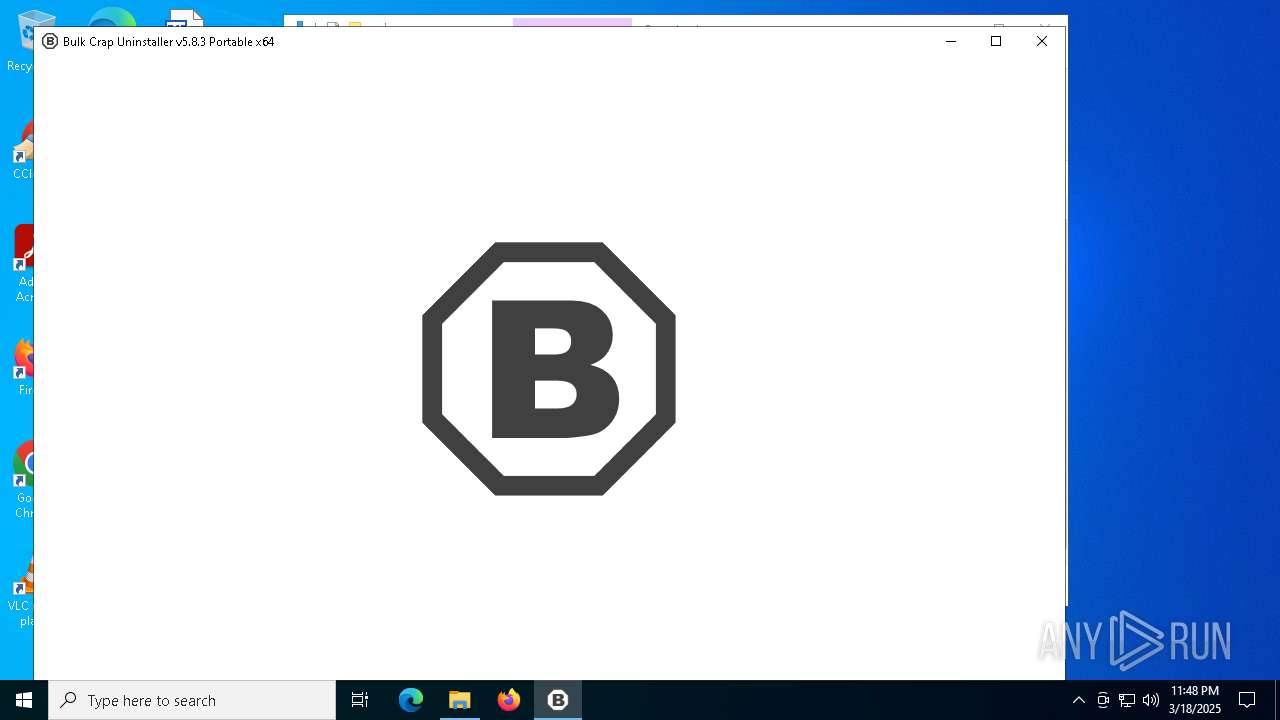
Task: Open the notification center
Action: 1247,700
